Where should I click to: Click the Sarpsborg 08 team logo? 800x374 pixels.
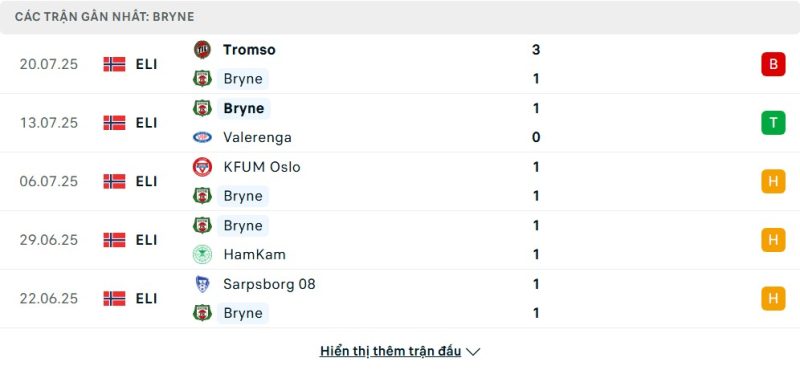(x=202, y=284)
